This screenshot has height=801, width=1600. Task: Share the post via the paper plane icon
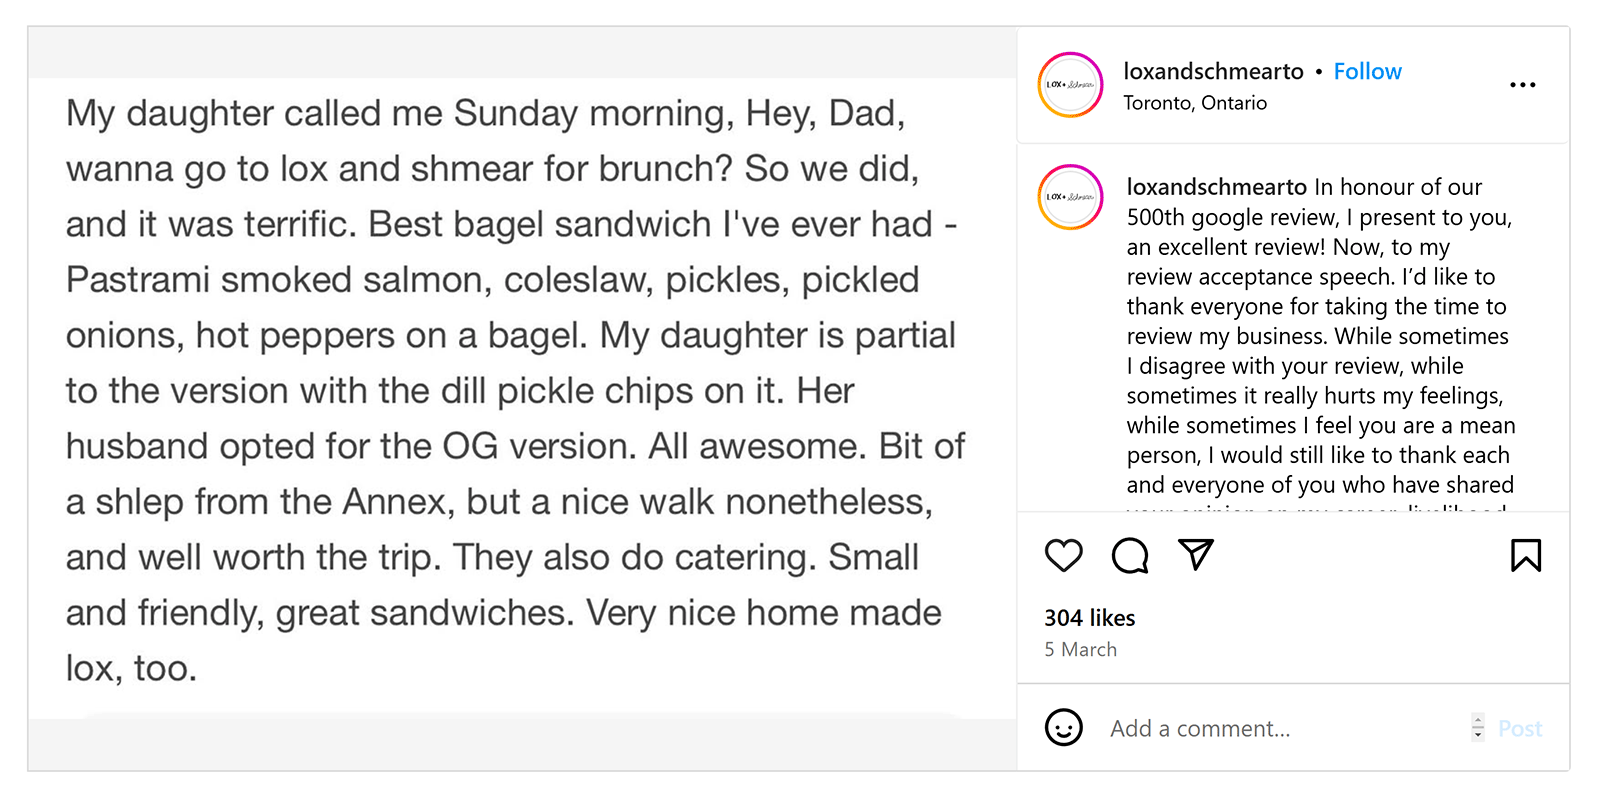pyautogui.click(x=1196, y=555)
